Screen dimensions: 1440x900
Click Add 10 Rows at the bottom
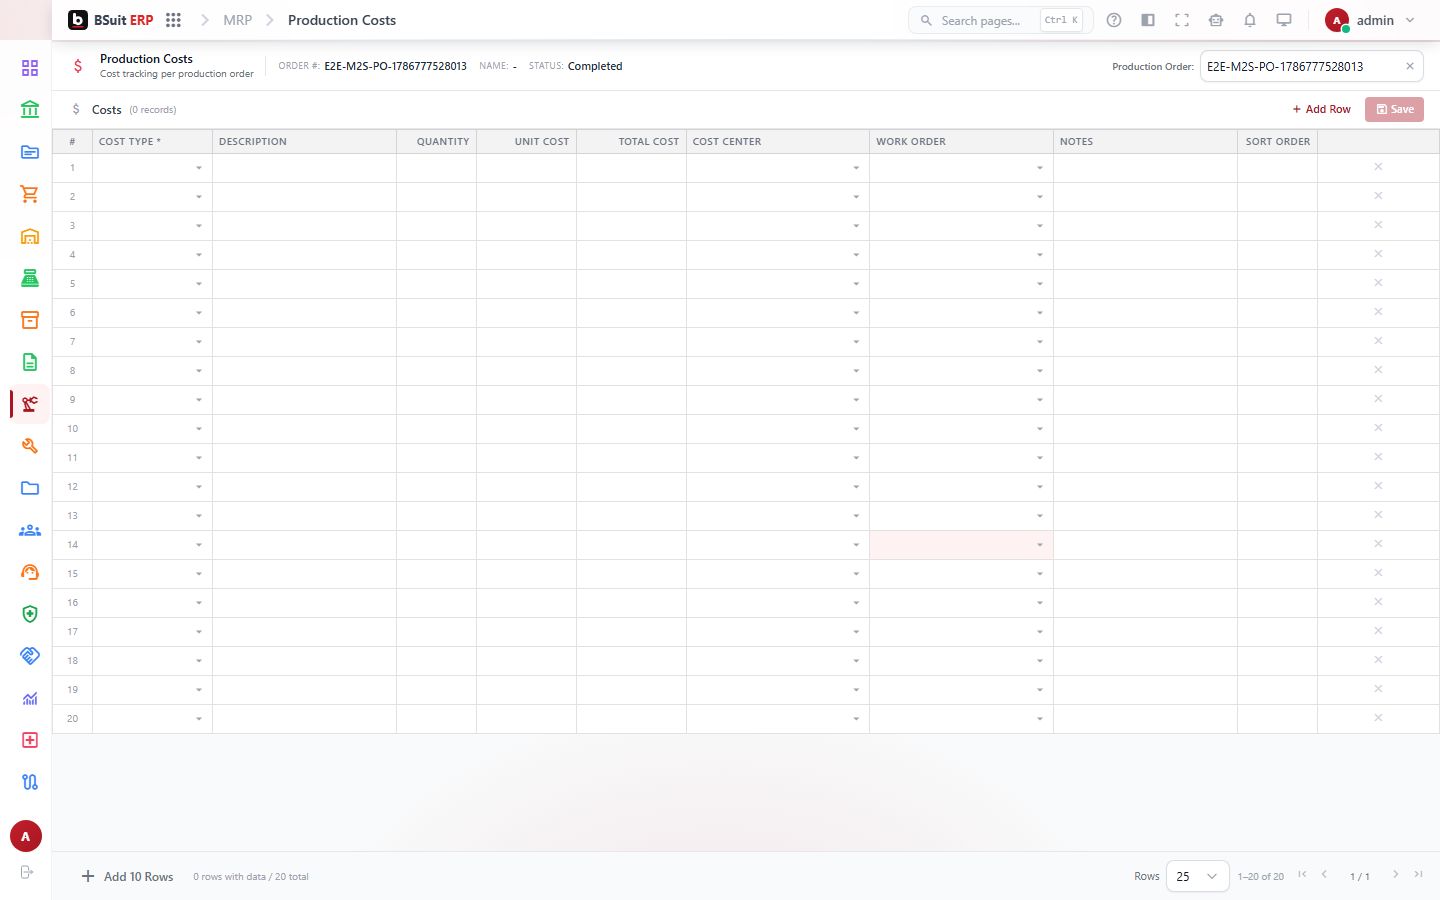127,876
